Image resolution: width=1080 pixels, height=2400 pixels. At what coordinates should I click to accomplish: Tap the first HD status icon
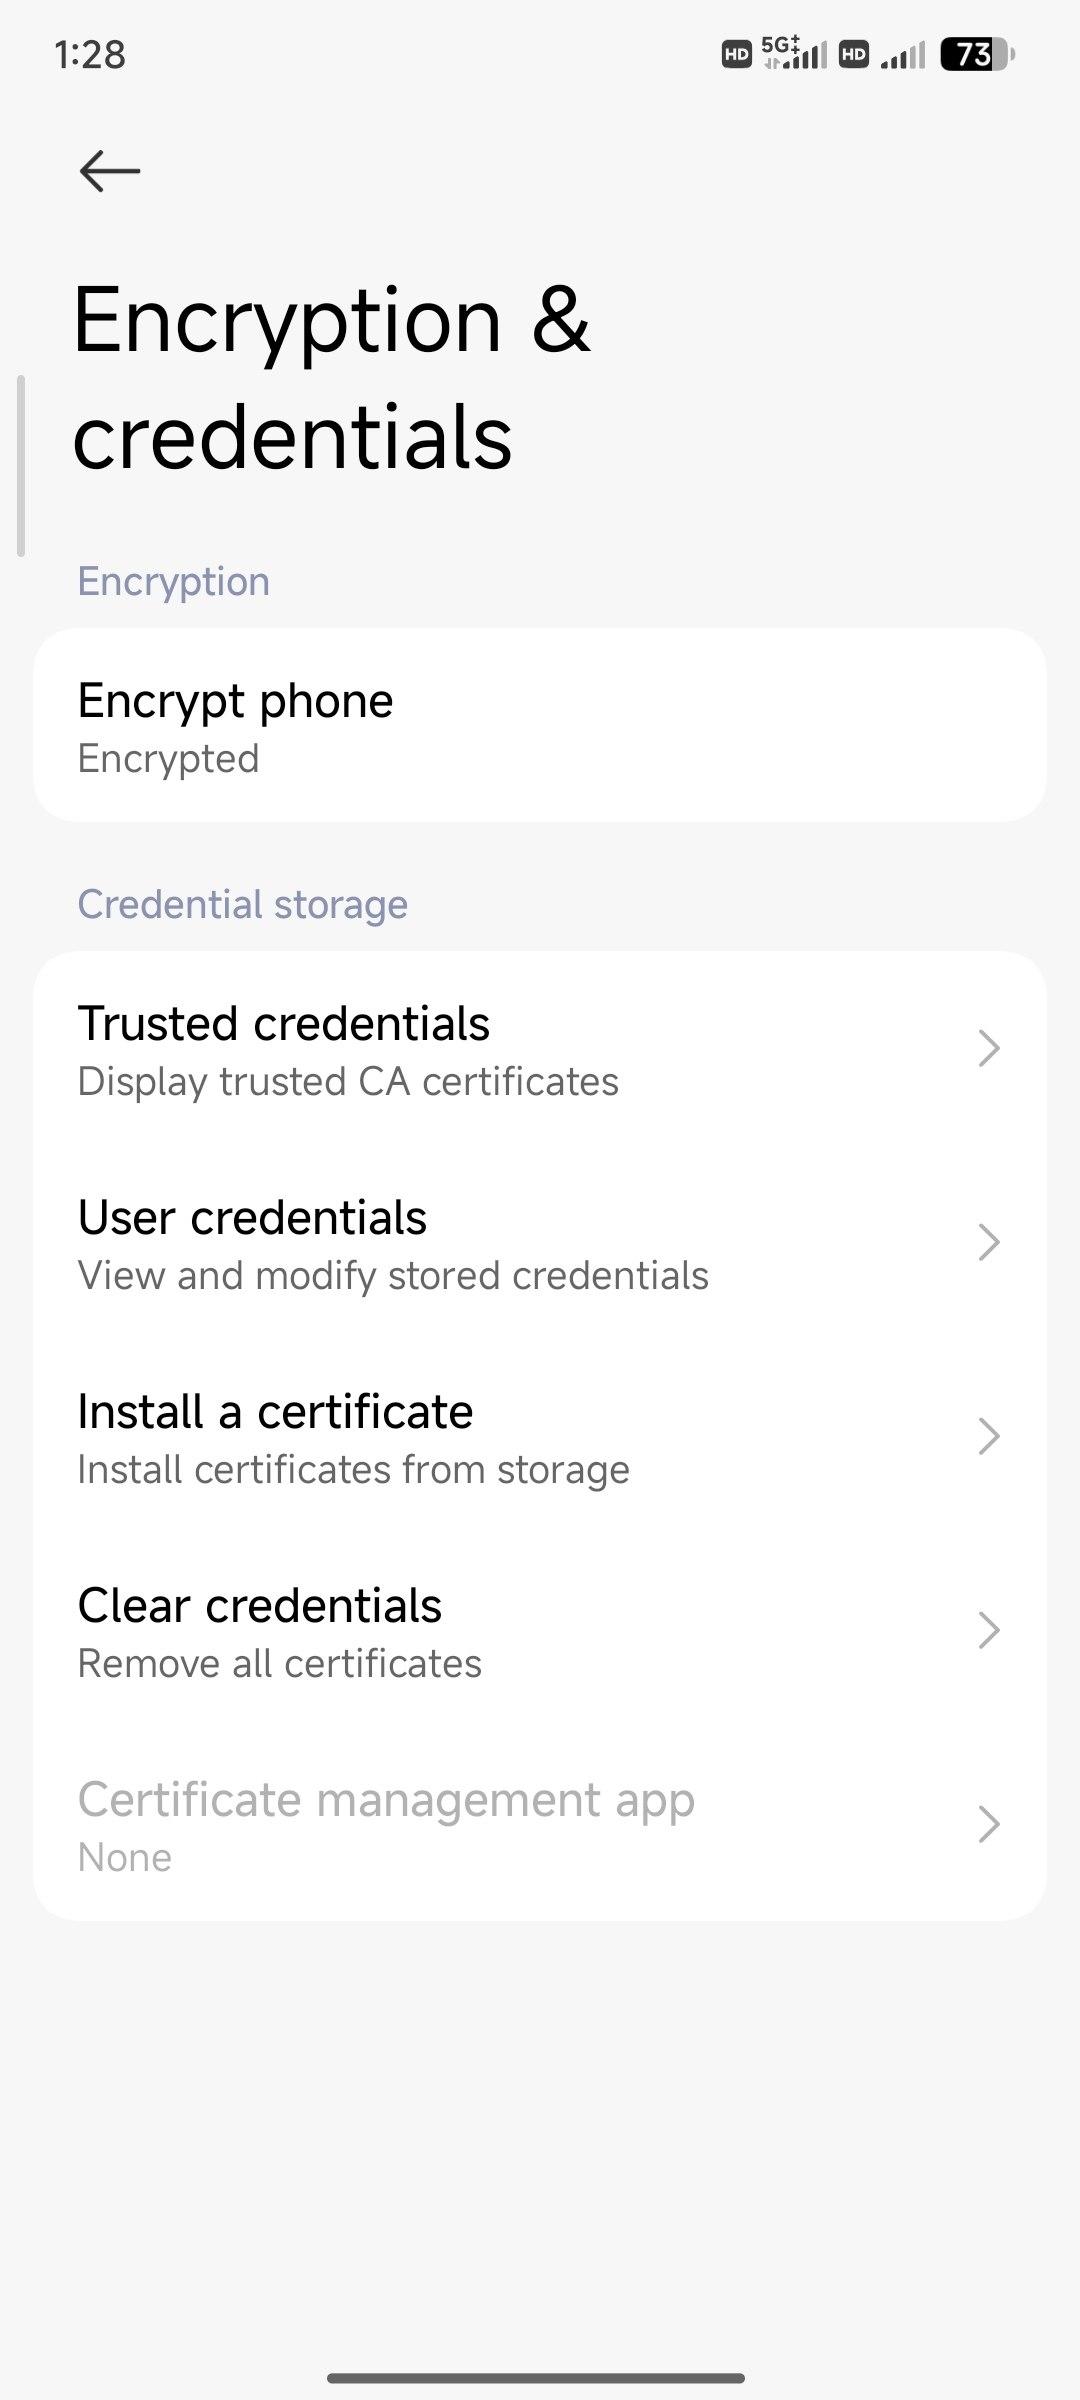[737, 54]
